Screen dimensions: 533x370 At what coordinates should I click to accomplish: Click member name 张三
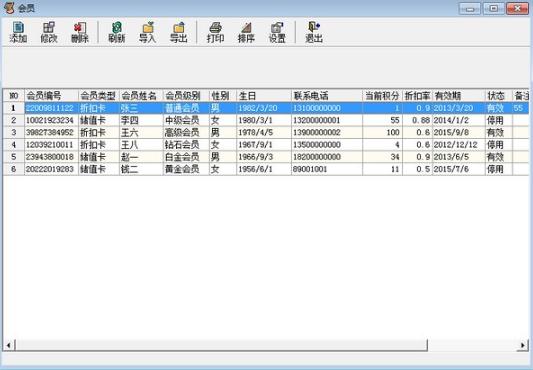141,108
